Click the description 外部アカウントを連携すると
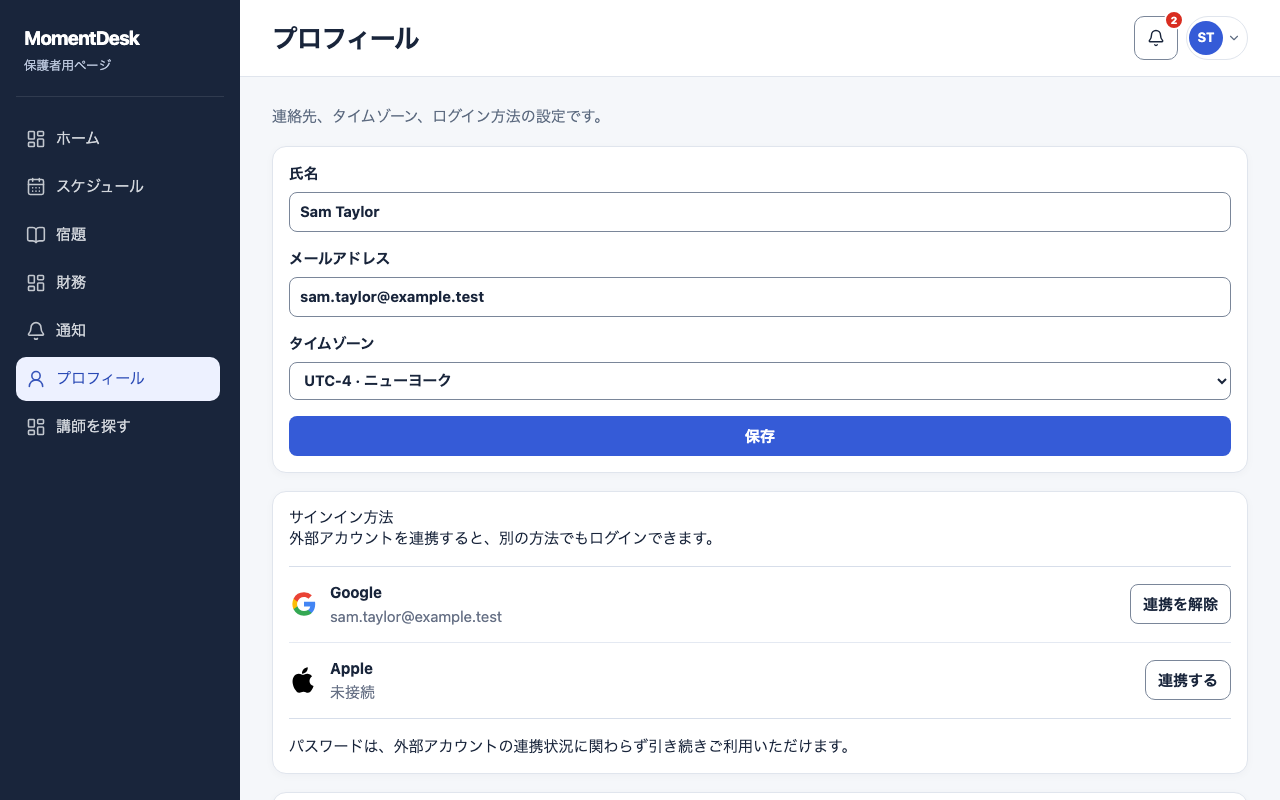This screenshot has height=800, width=1280. pos(502,538)
